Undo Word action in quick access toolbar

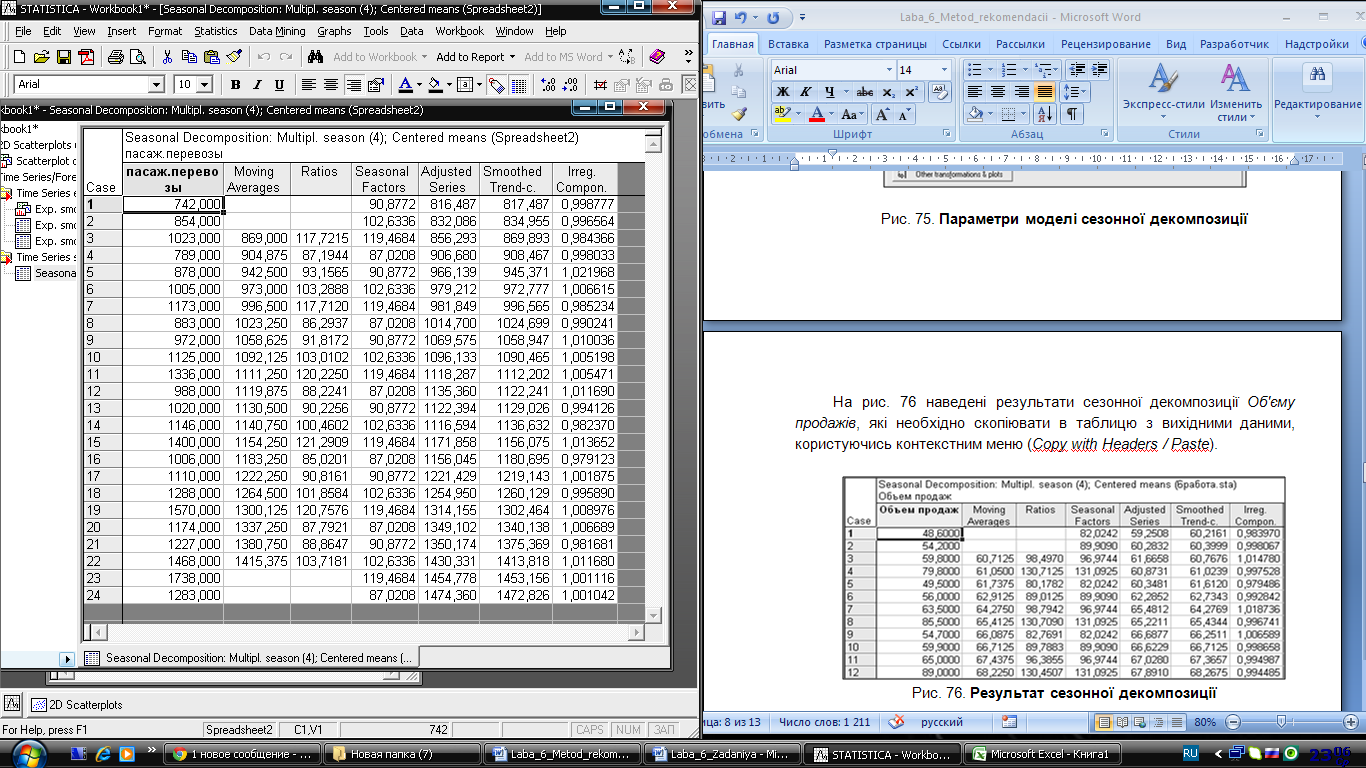(740, 18)
